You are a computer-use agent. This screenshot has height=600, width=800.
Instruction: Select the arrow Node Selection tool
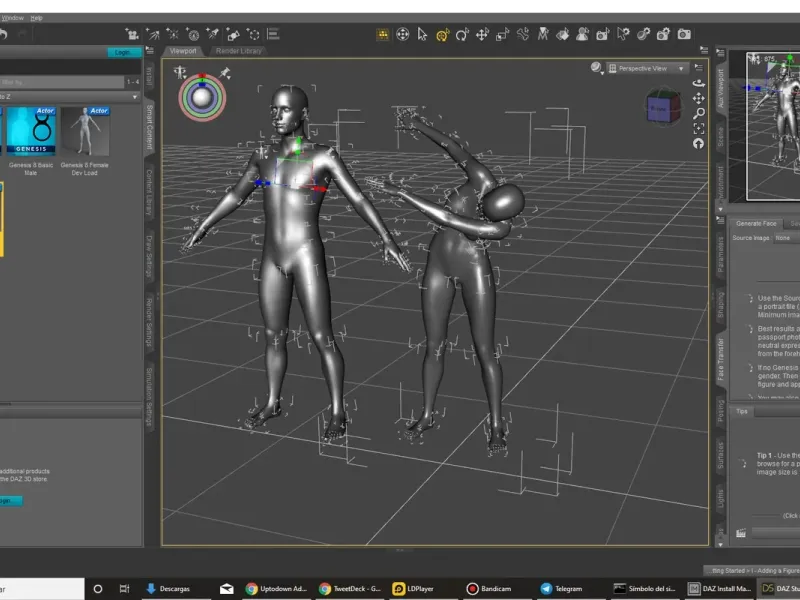(x=422, y=34)
